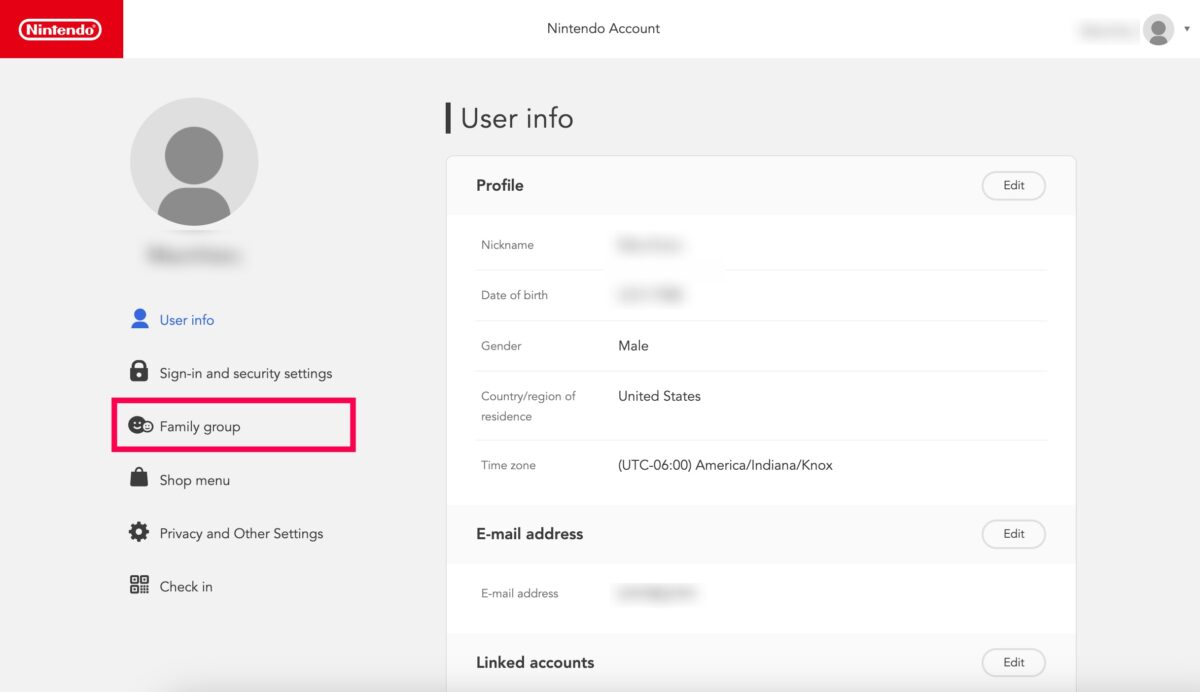Edit the Linked accounts section
This screenshot has height=692, width=1200.
click(1014, 662)
